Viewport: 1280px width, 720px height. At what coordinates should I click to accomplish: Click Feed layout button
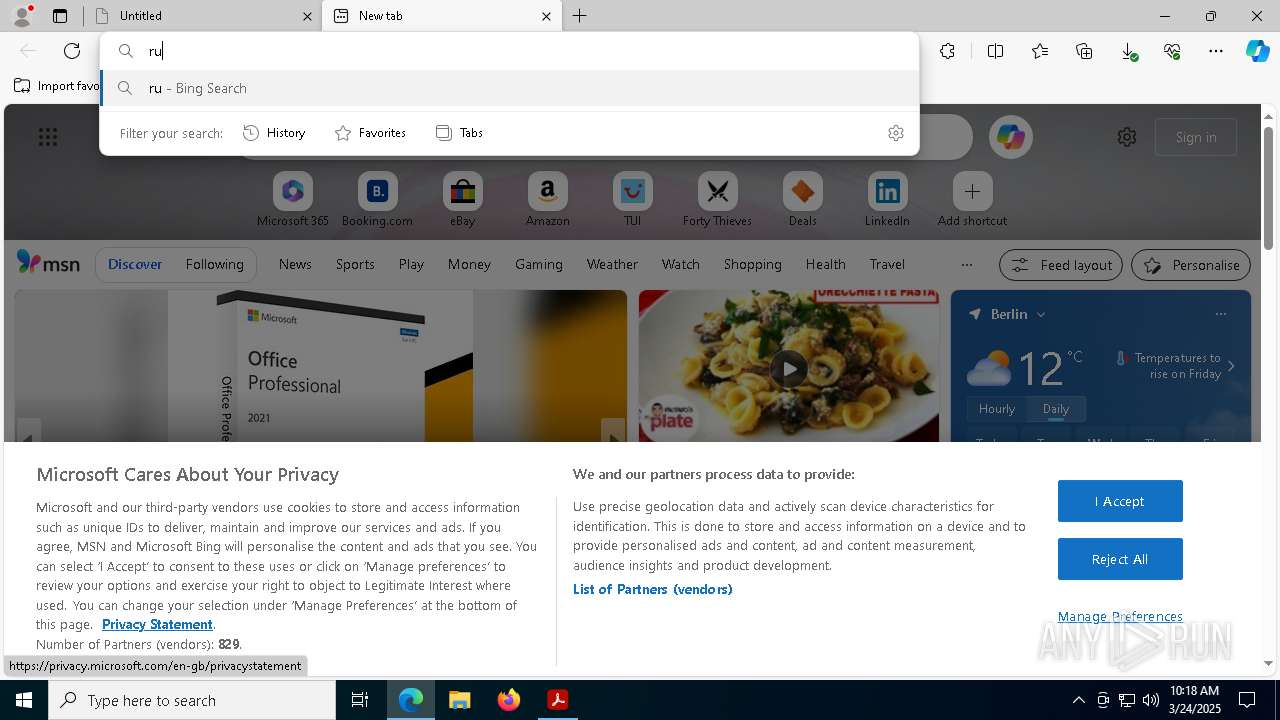(1061, 265)
